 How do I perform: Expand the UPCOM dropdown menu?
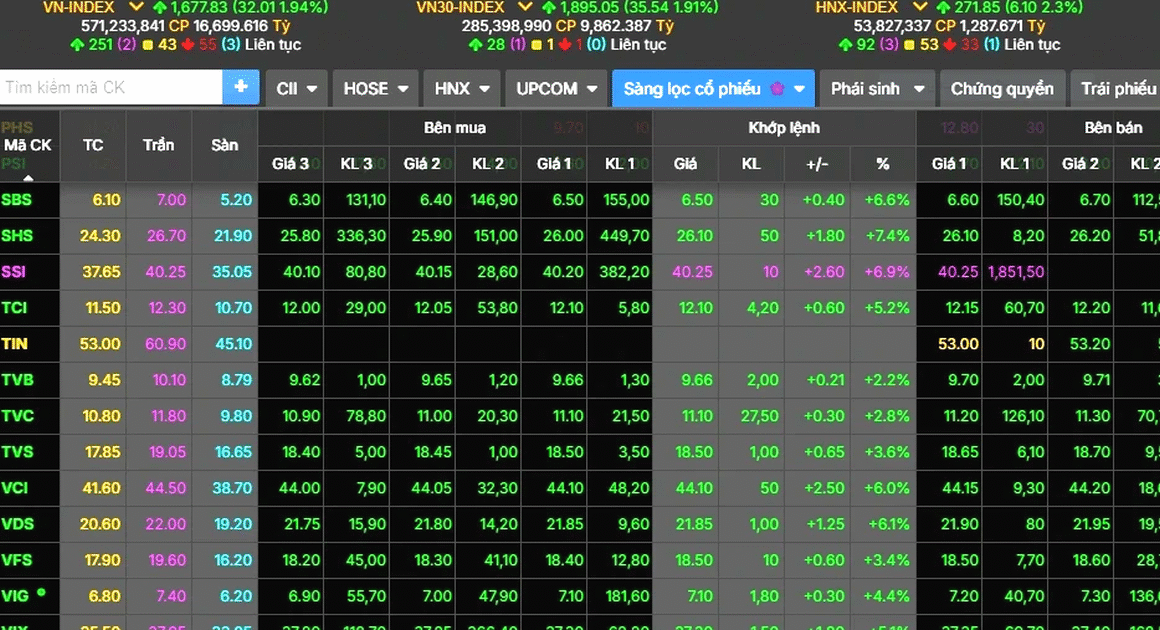coord(556,89)
